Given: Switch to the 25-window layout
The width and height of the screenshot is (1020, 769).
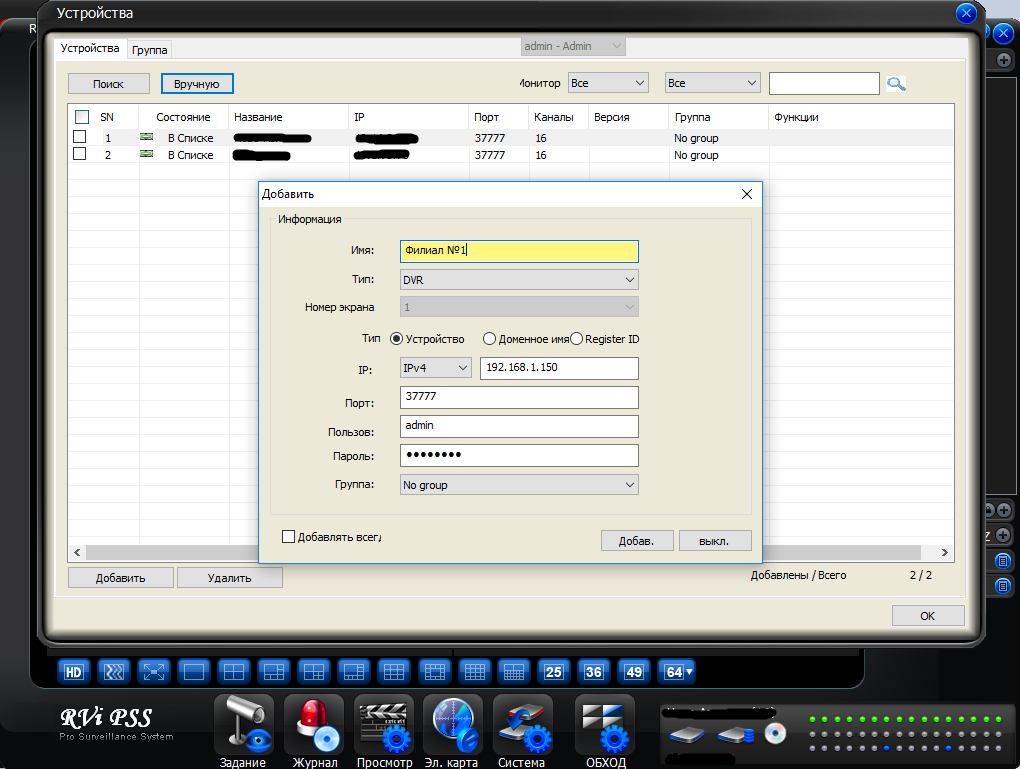Looking at the screenshot, I should pos(553,671).
